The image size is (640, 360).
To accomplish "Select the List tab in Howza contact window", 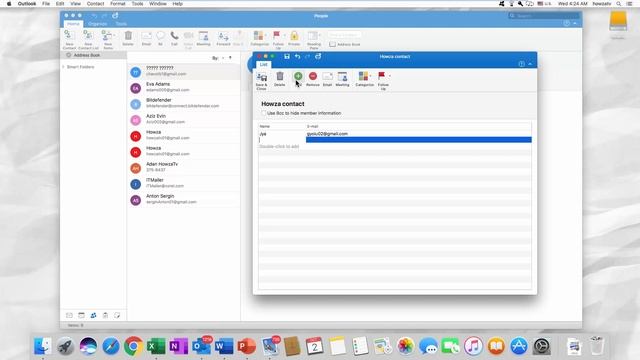I will tap(264, 64).
